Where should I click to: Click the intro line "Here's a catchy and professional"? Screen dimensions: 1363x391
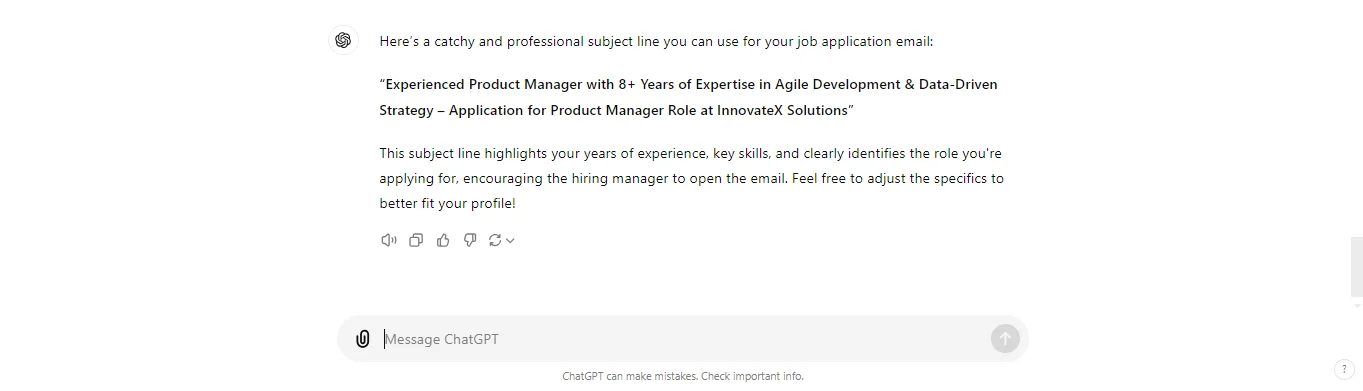click(656, 41)
